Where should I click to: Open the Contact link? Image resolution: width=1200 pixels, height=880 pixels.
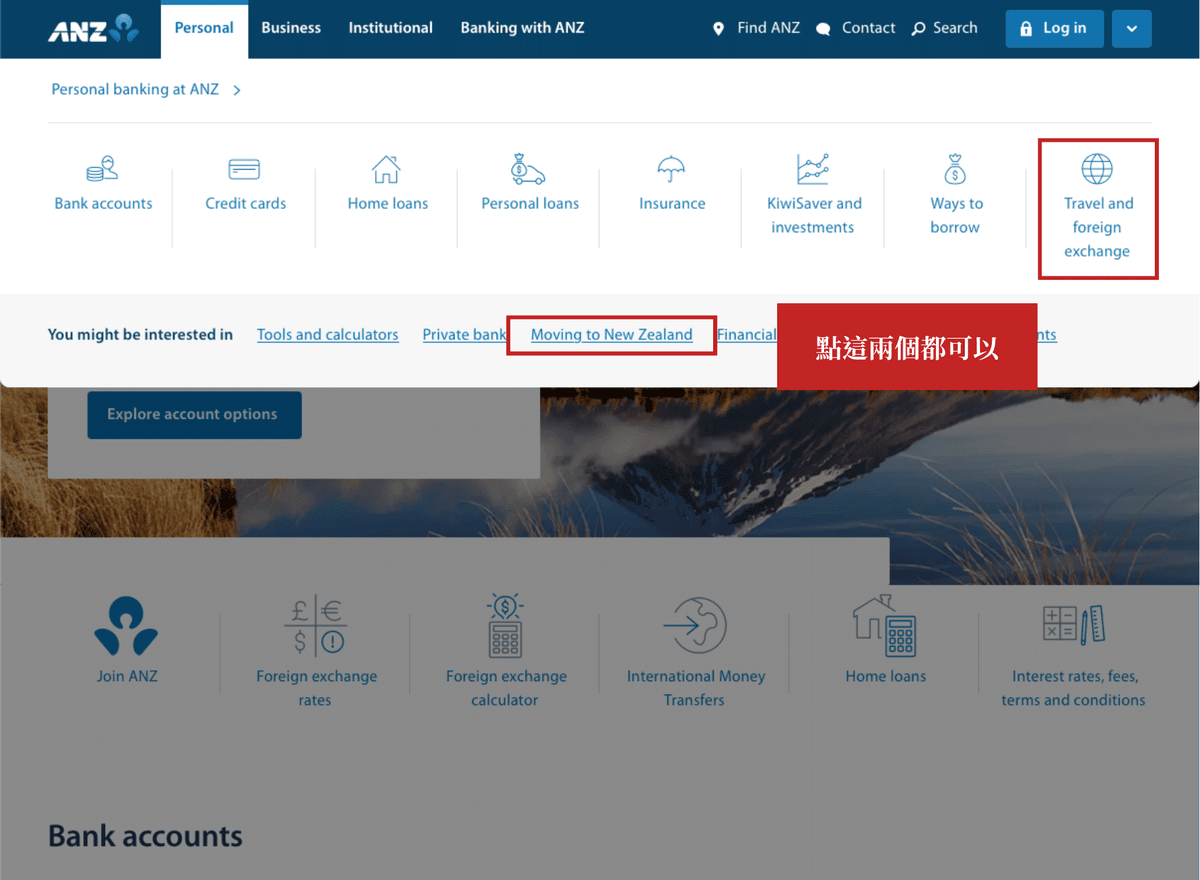[868, 28]
